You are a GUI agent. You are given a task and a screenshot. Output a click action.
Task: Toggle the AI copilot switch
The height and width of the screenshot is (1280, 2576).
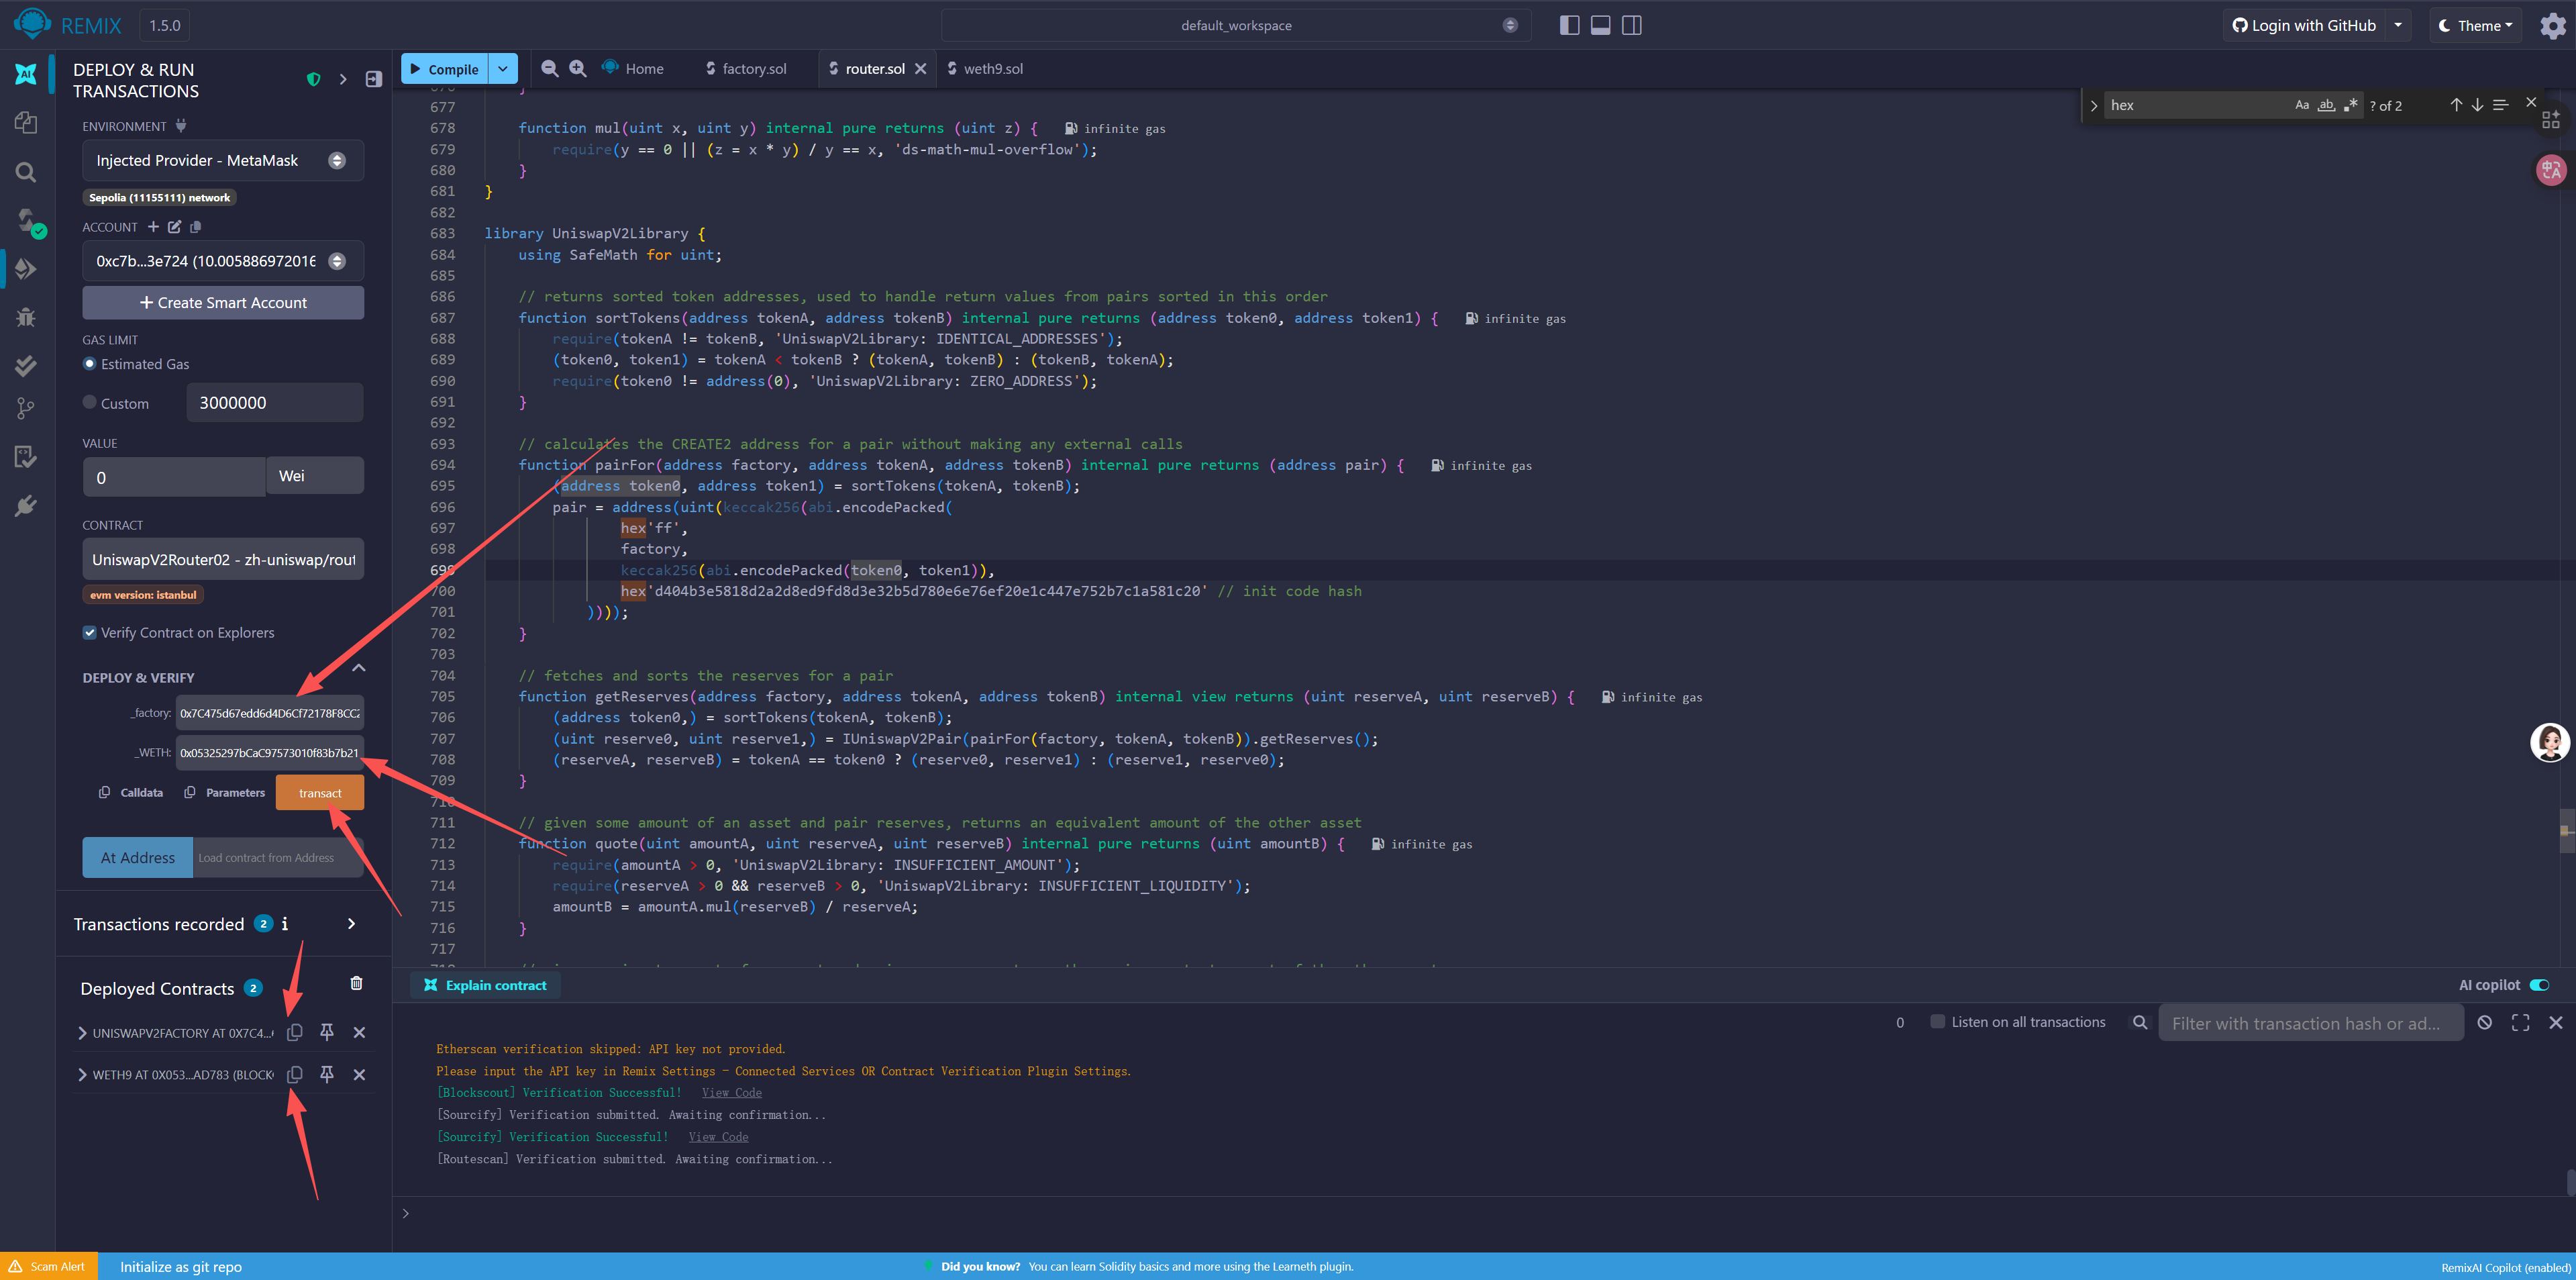click(2539, 985)
